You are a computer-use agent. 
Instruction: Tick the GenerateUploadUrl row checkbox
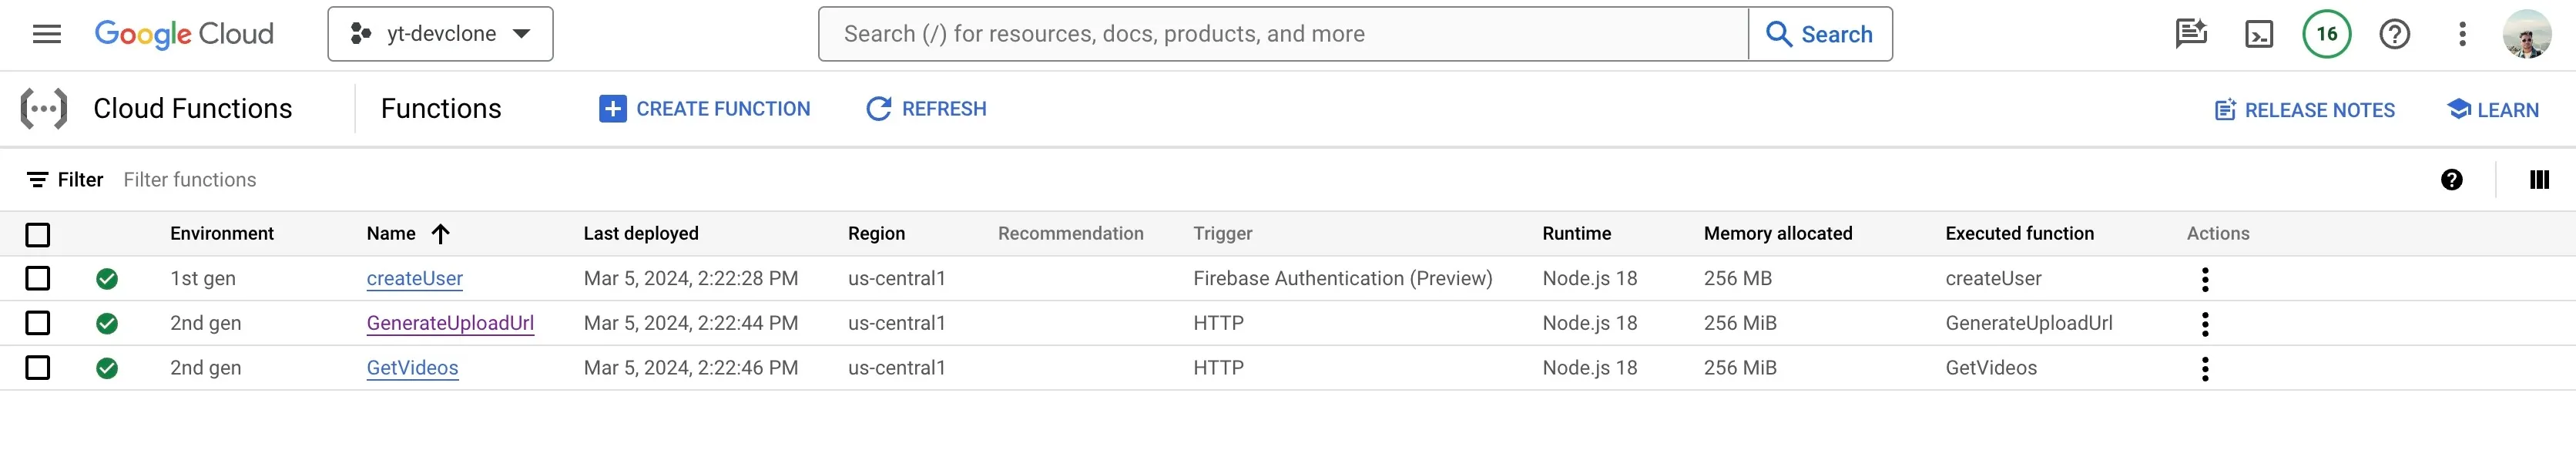coord(38,323)
